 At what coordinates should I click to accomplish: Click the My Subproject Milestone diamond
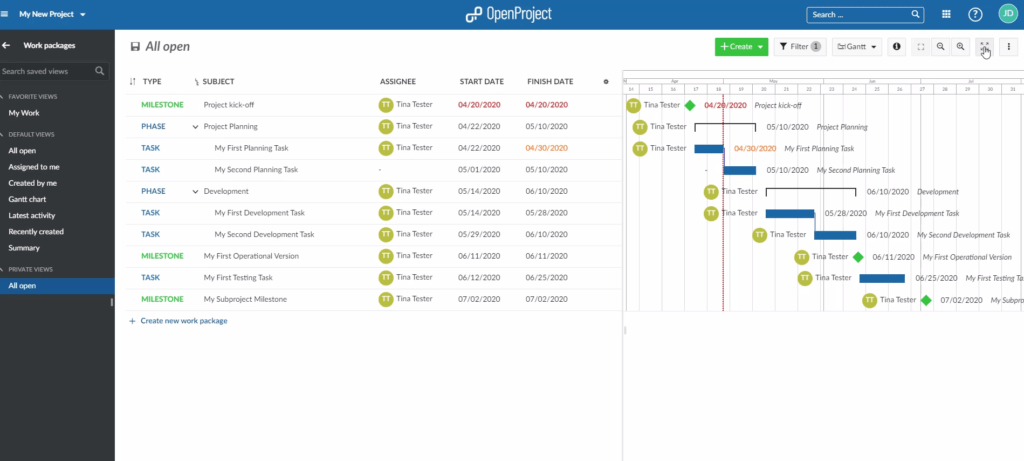[x=925, y=300]
